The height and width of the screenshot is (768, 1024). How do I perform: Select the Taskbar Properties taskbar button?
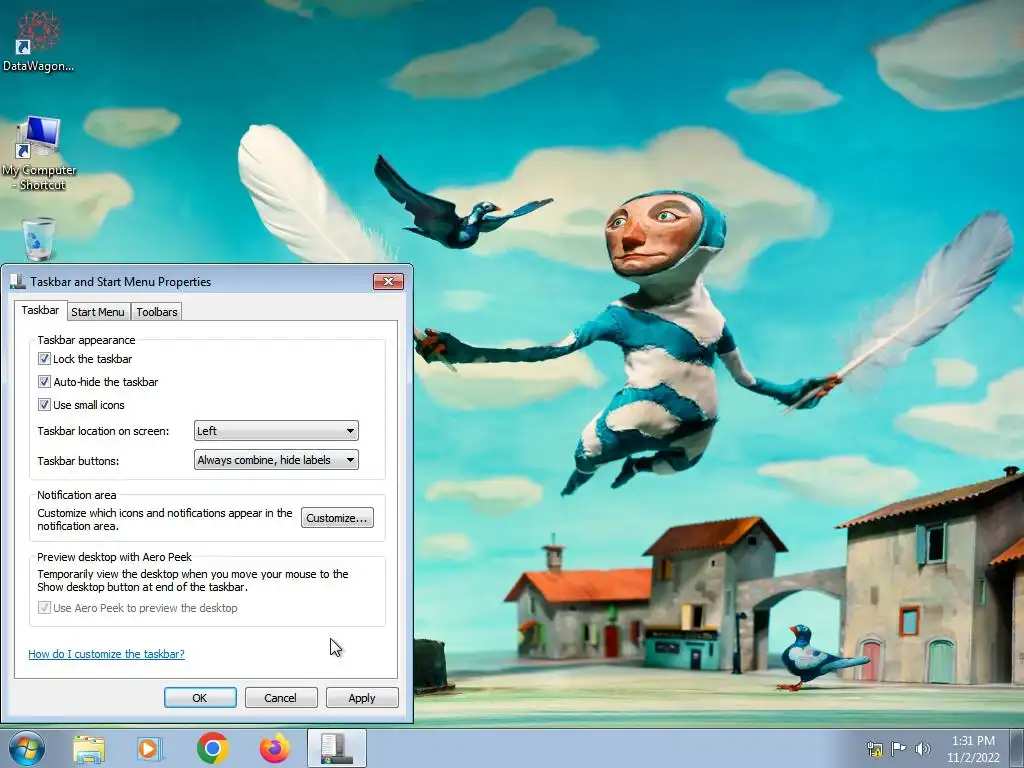pos(337,748)
